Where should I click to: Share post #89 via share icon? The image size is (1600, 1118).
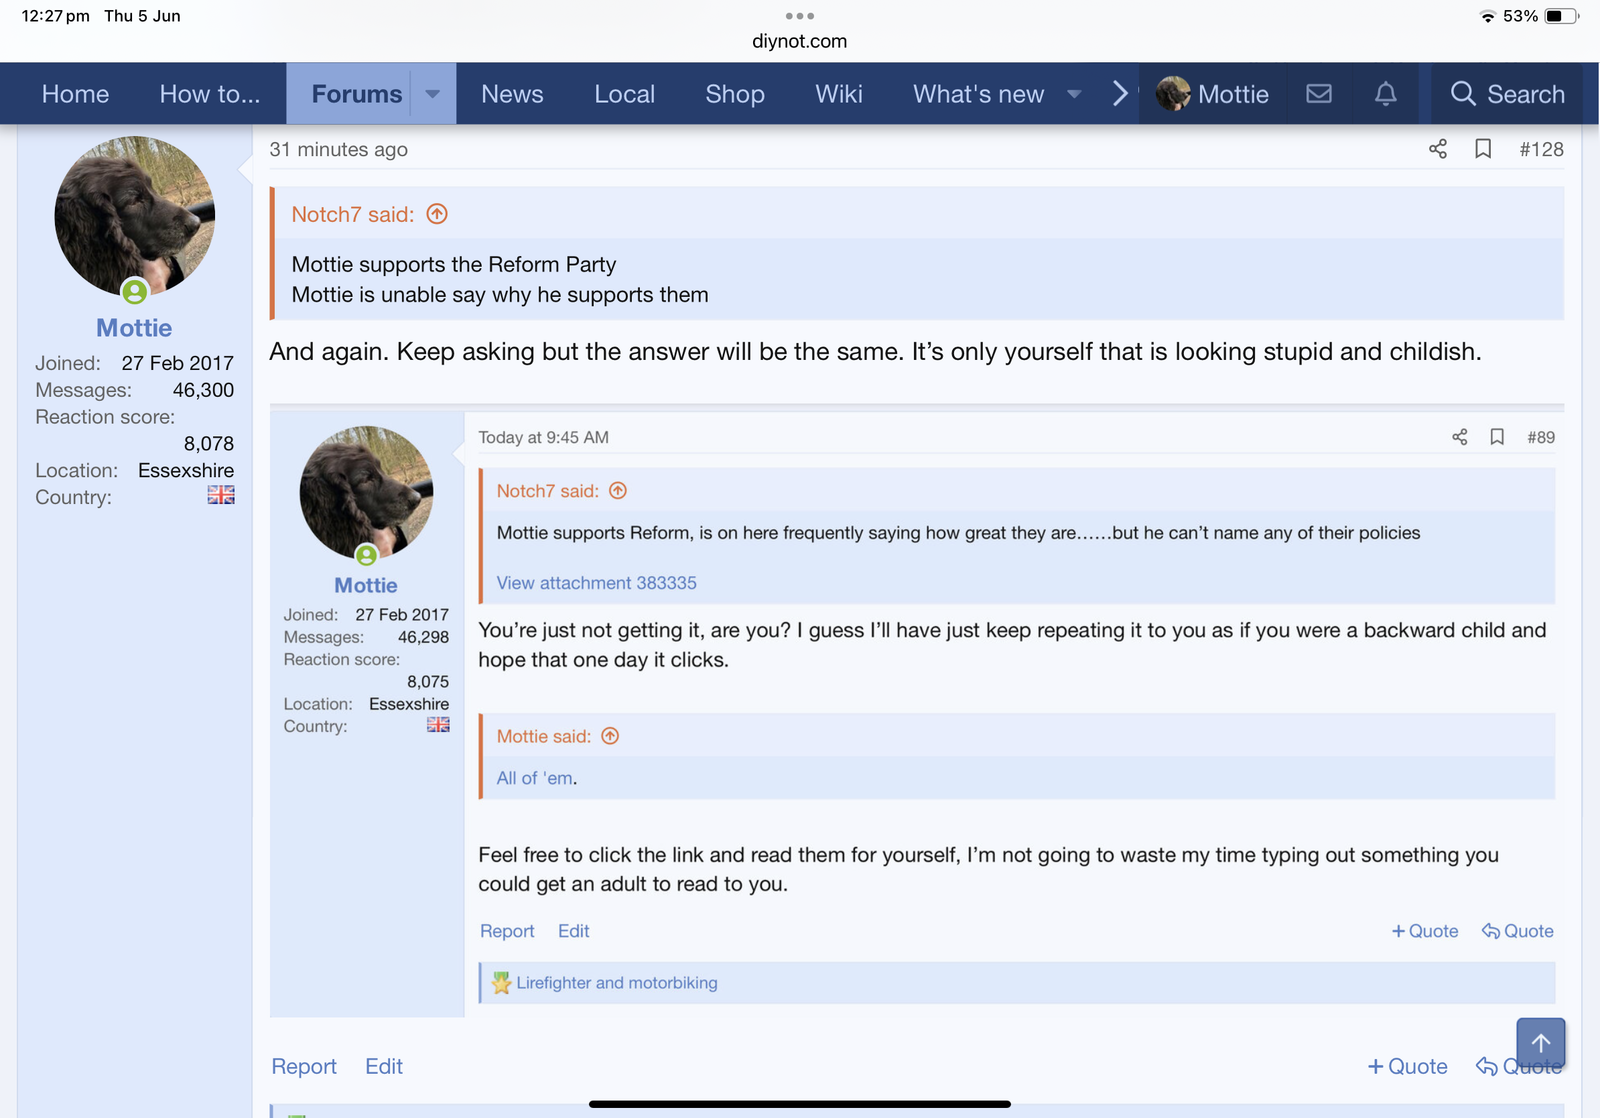click(x=1460, y=437)
